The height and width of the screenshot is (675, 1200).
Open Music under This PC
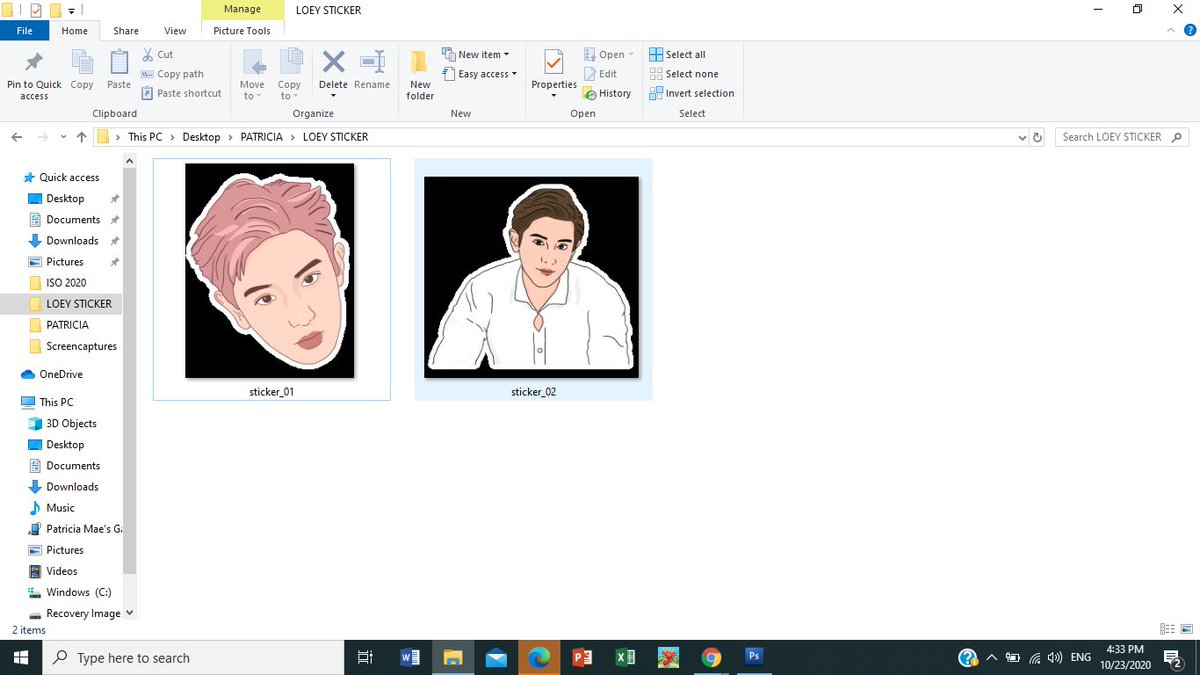click(60, 508)
